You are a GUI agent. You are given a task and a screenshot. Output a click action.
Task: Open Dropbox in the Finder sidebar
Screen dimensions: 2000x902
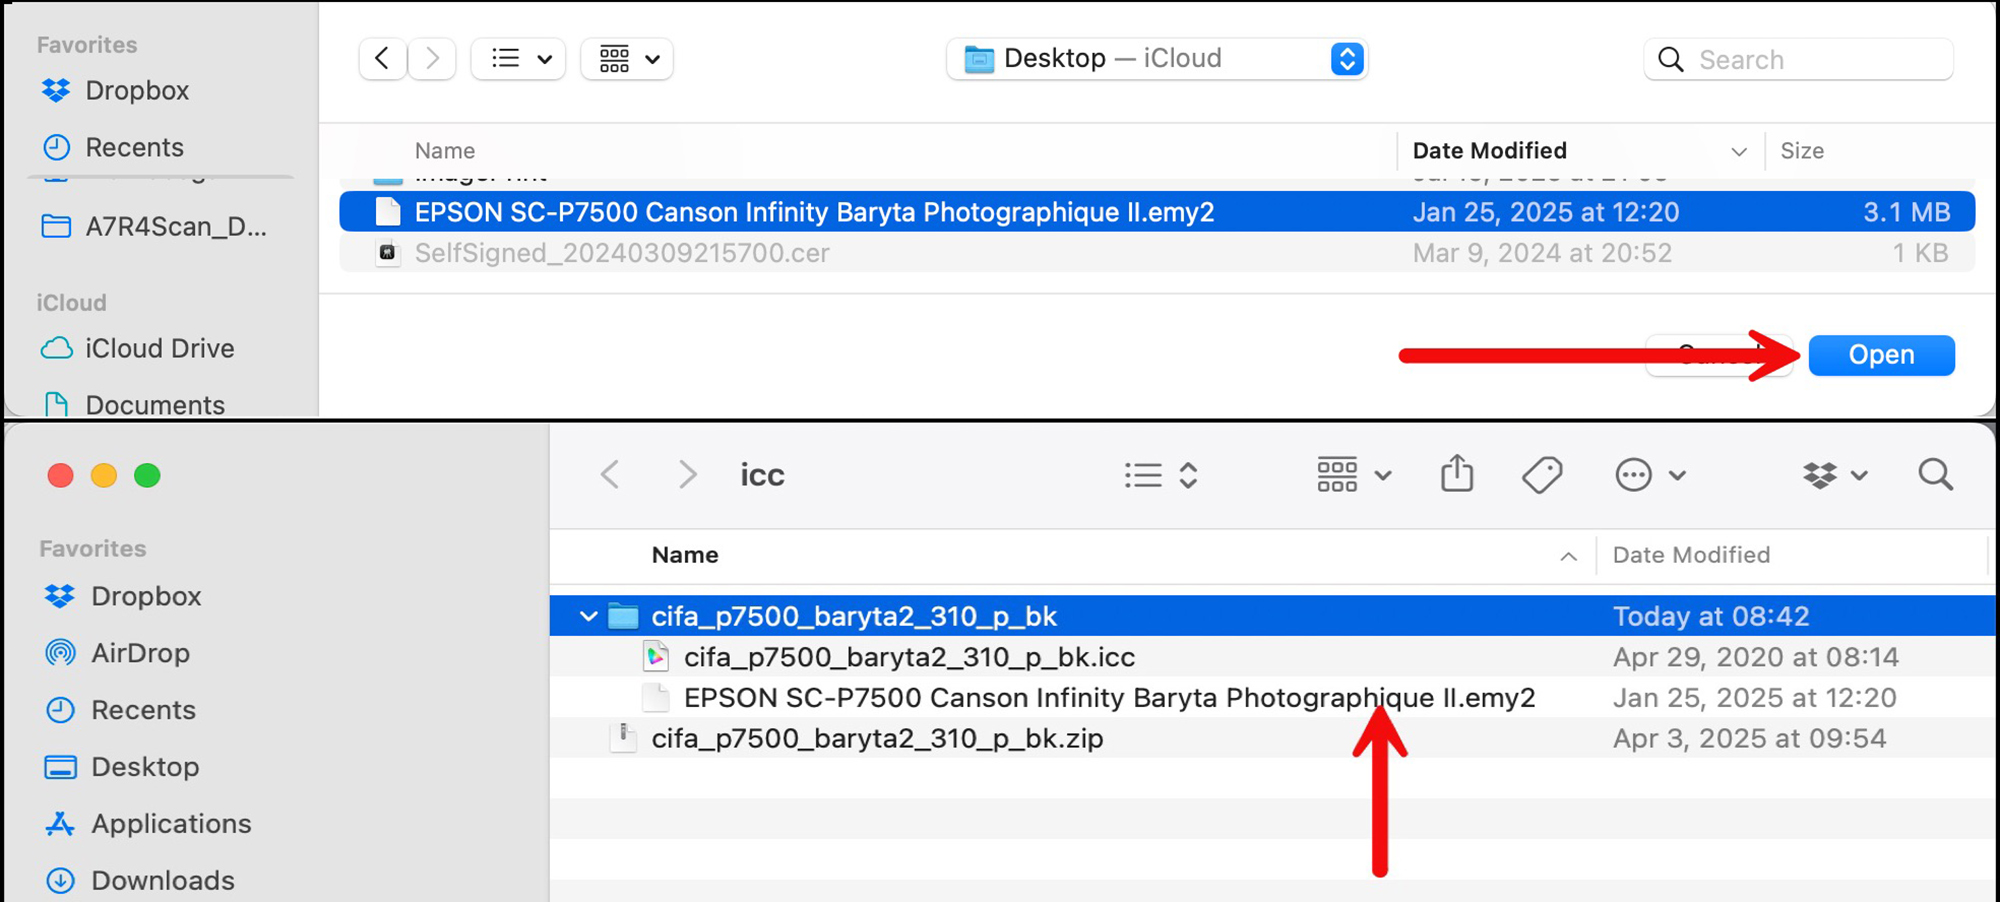(123, 596)
